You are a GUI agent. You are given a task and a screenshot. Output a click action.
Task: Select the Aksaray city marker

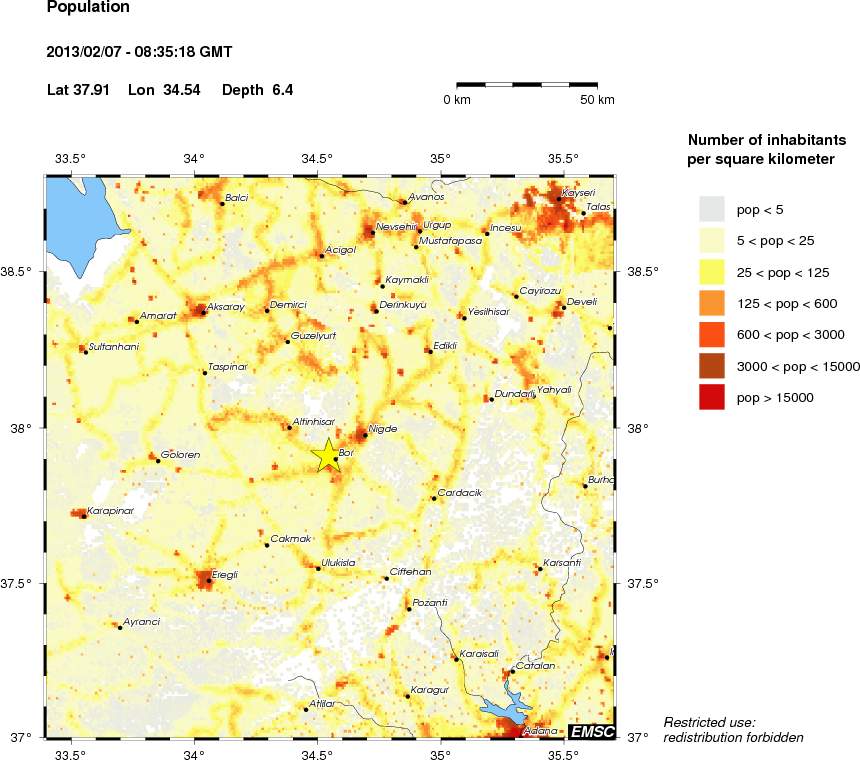(x=204, y=312)
